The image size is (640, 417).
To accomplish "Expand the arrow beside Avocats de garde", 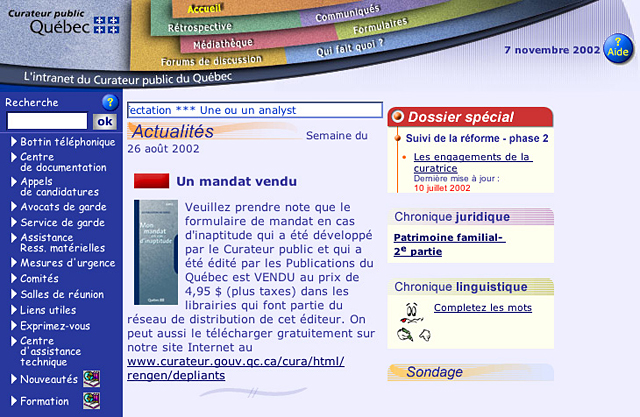I will 14,206.
